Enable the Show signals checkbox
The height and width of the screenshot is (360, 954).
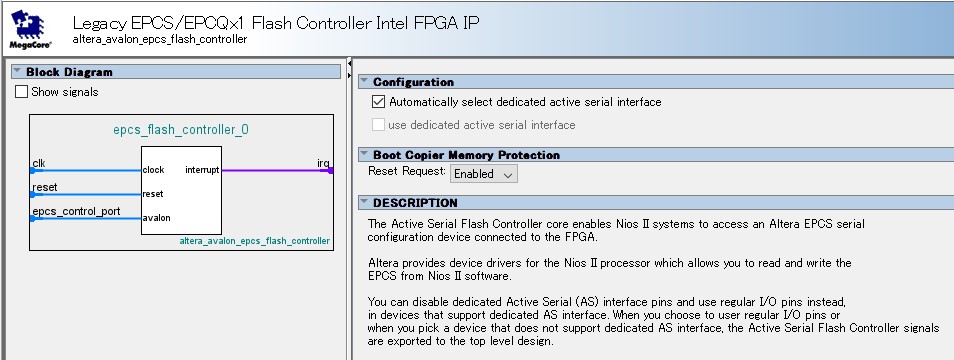21,92
